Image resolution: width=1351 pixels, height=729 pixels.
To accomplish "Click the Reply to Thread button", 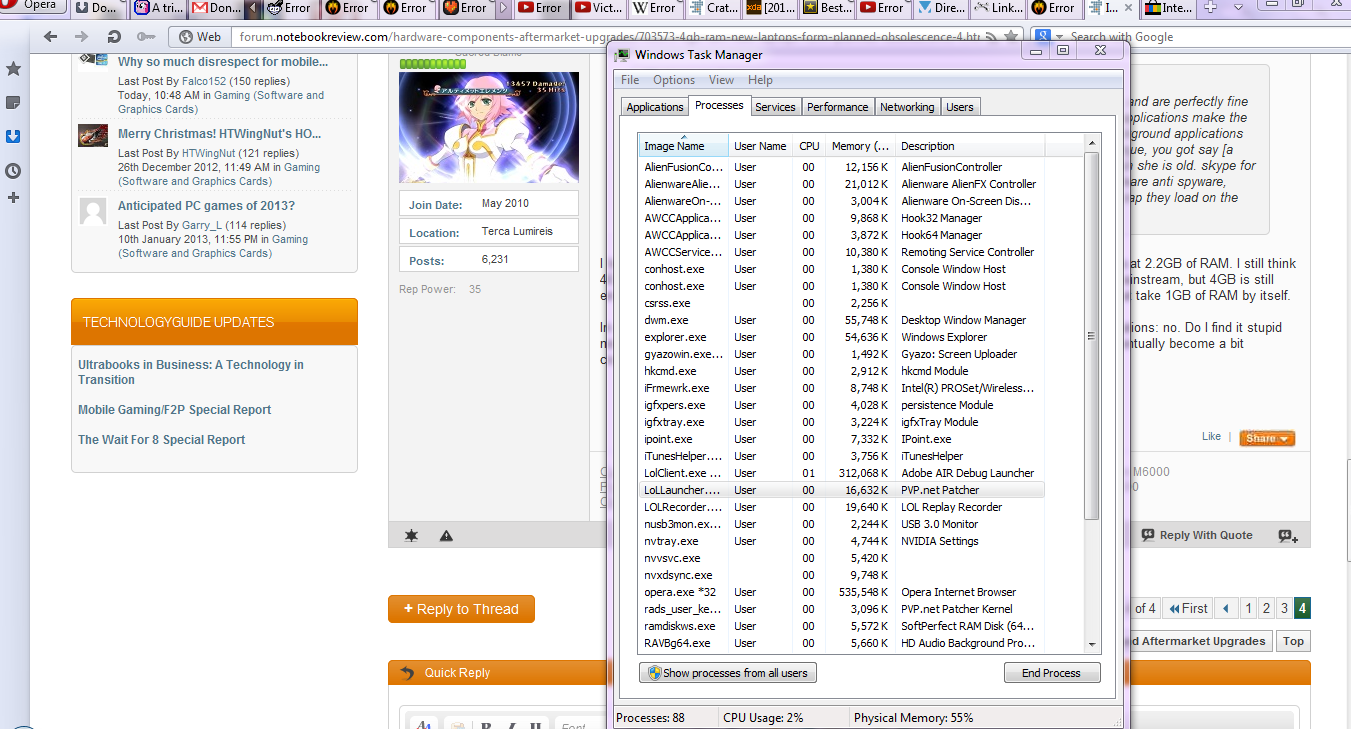I will pyautogui.click(x=461, y=609).
